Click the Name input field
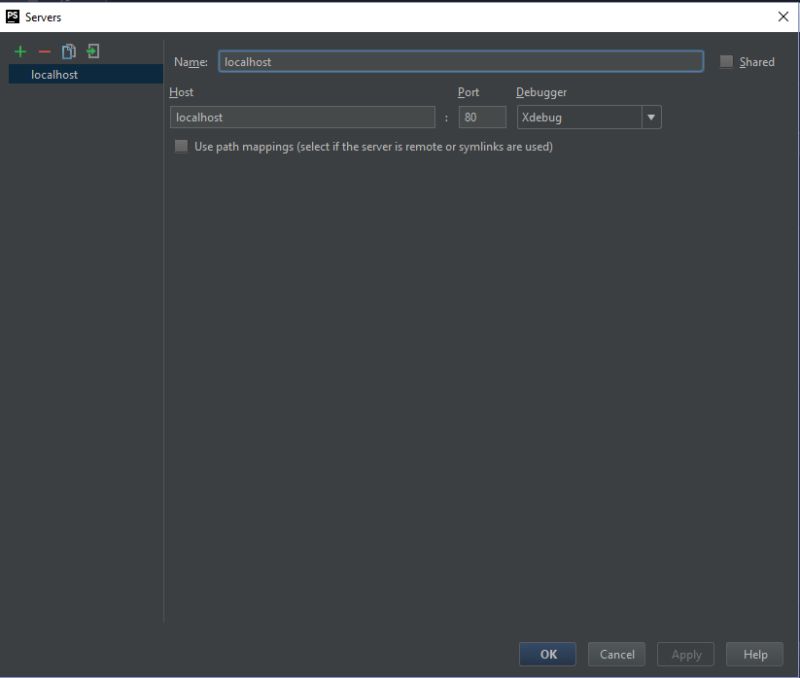The height and width of the screenshot is (678, 800). [x=461, y=62]
